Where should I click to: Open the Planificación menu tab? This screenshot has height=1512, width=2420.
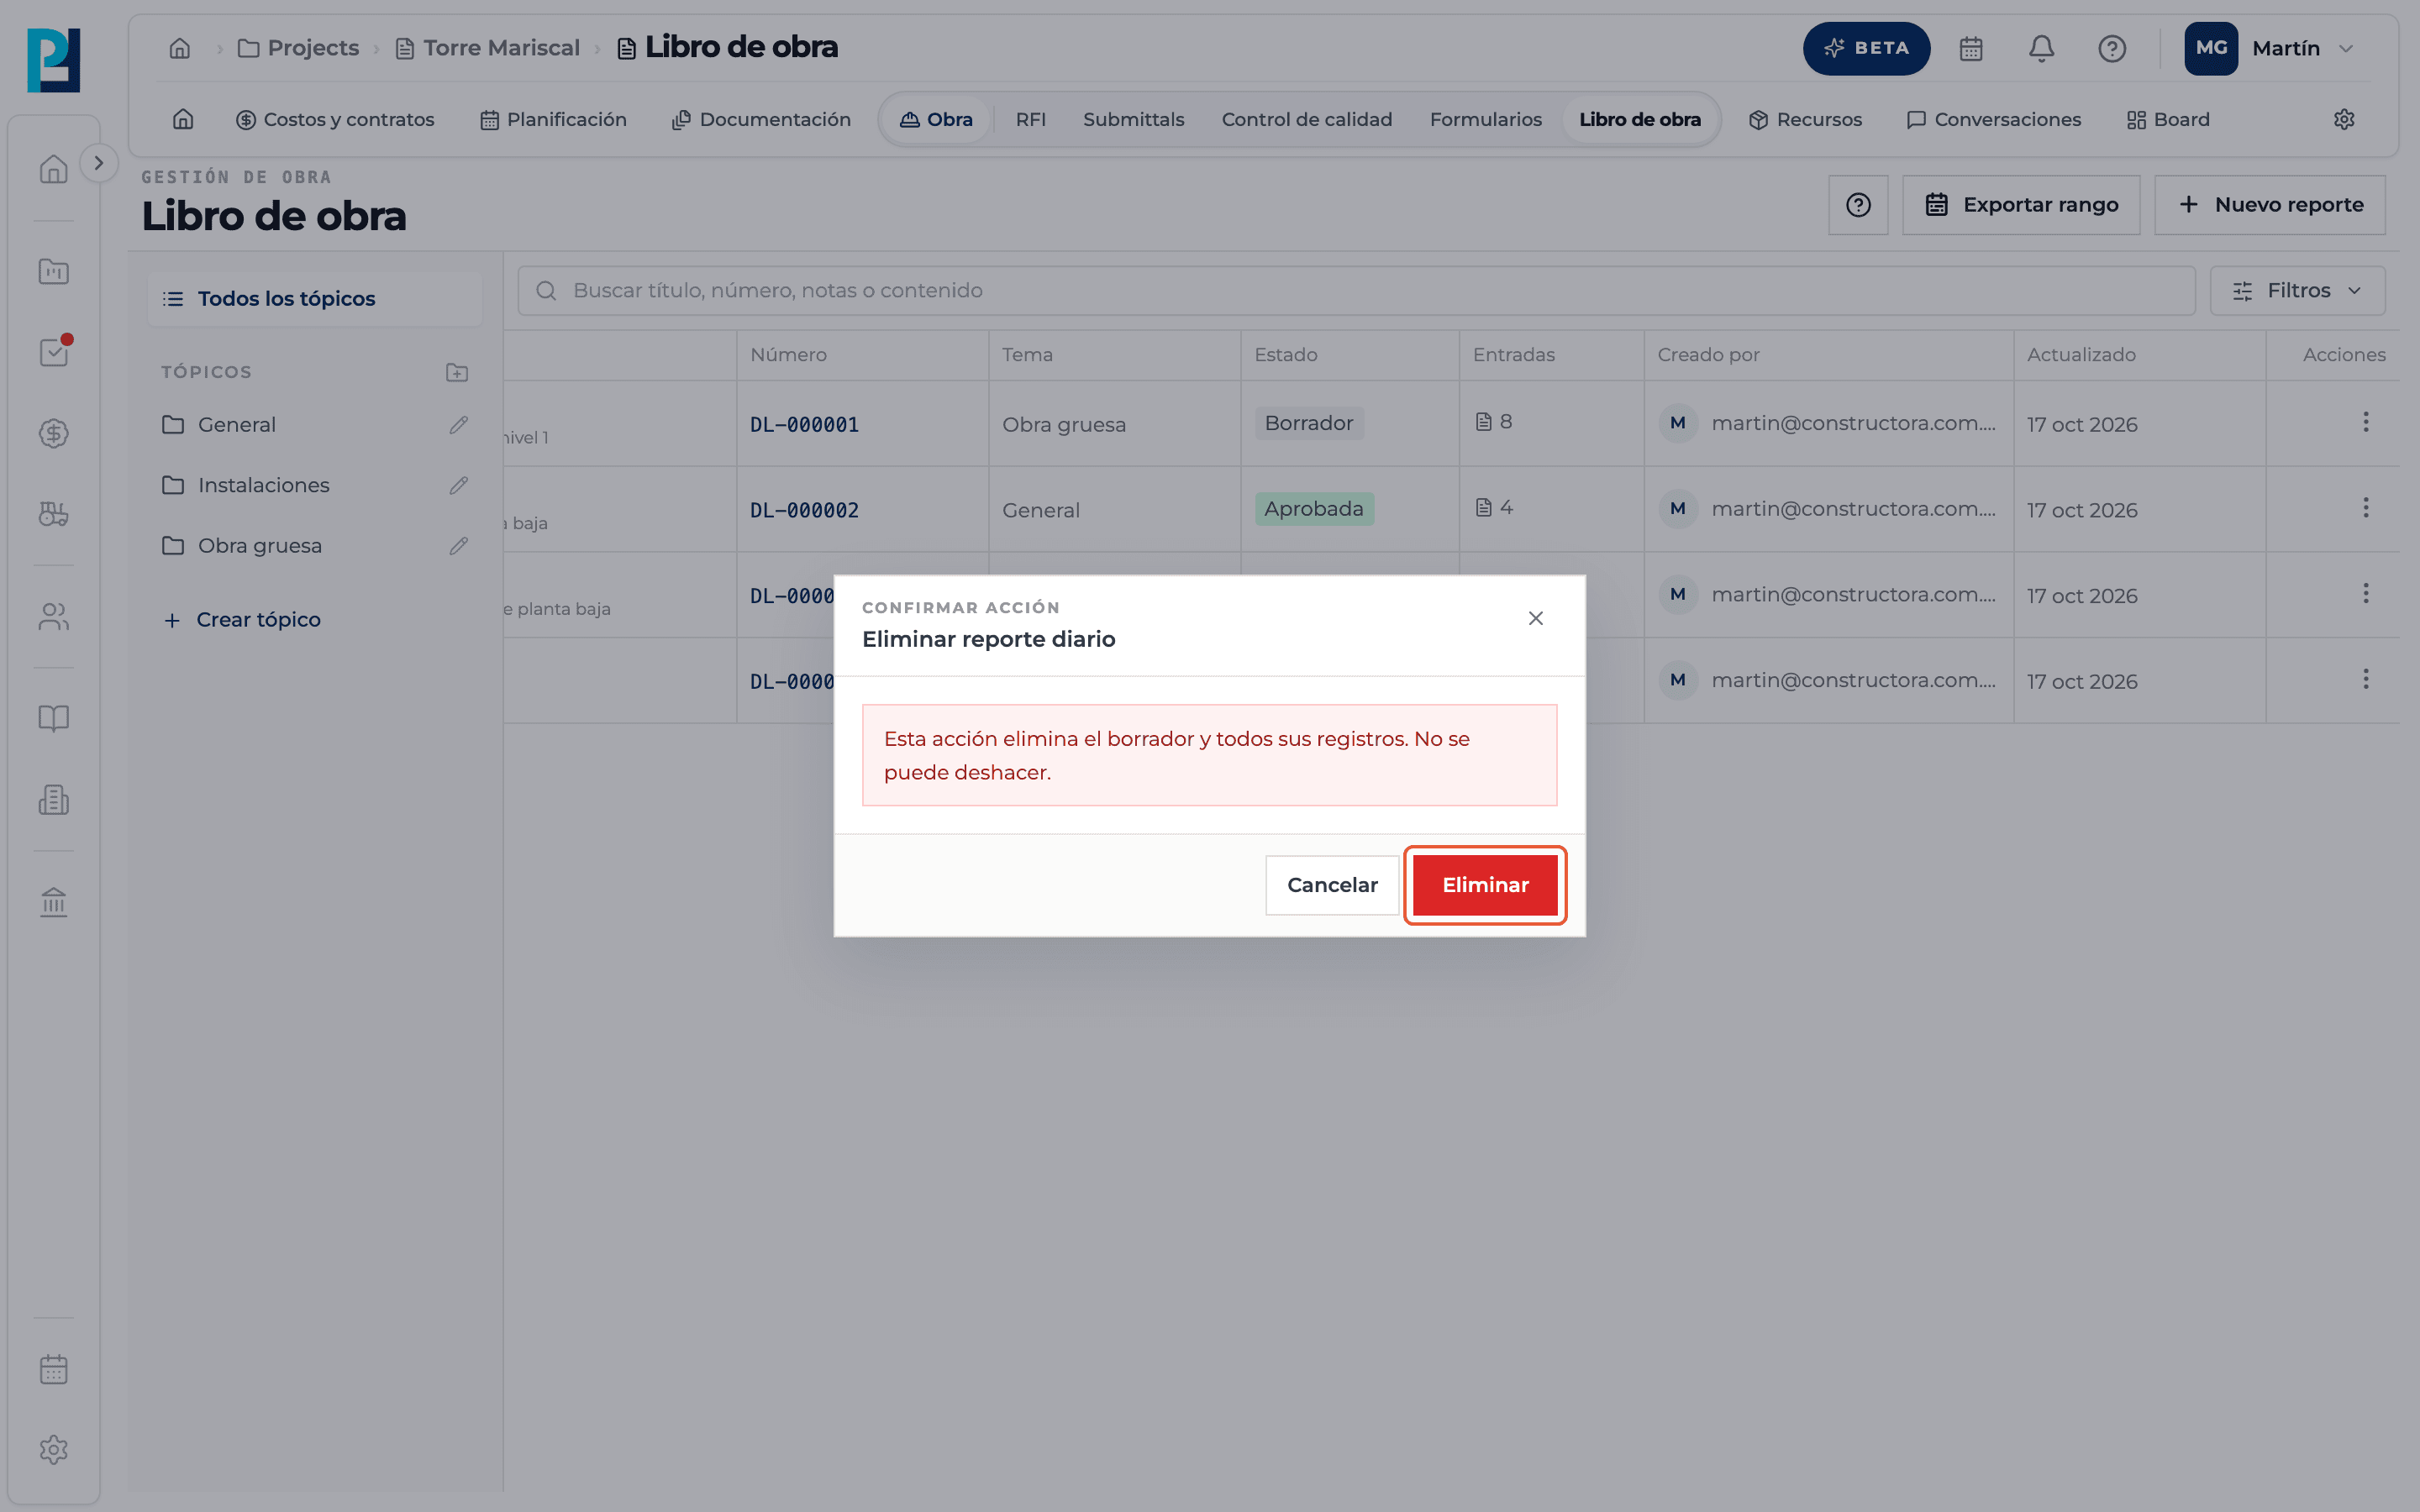coord(553,119)
